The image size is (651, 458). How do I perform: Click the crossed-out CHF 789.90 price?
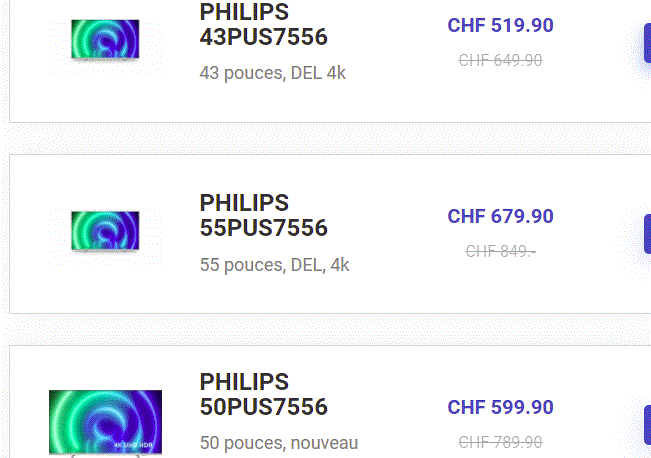coord(500,442)
